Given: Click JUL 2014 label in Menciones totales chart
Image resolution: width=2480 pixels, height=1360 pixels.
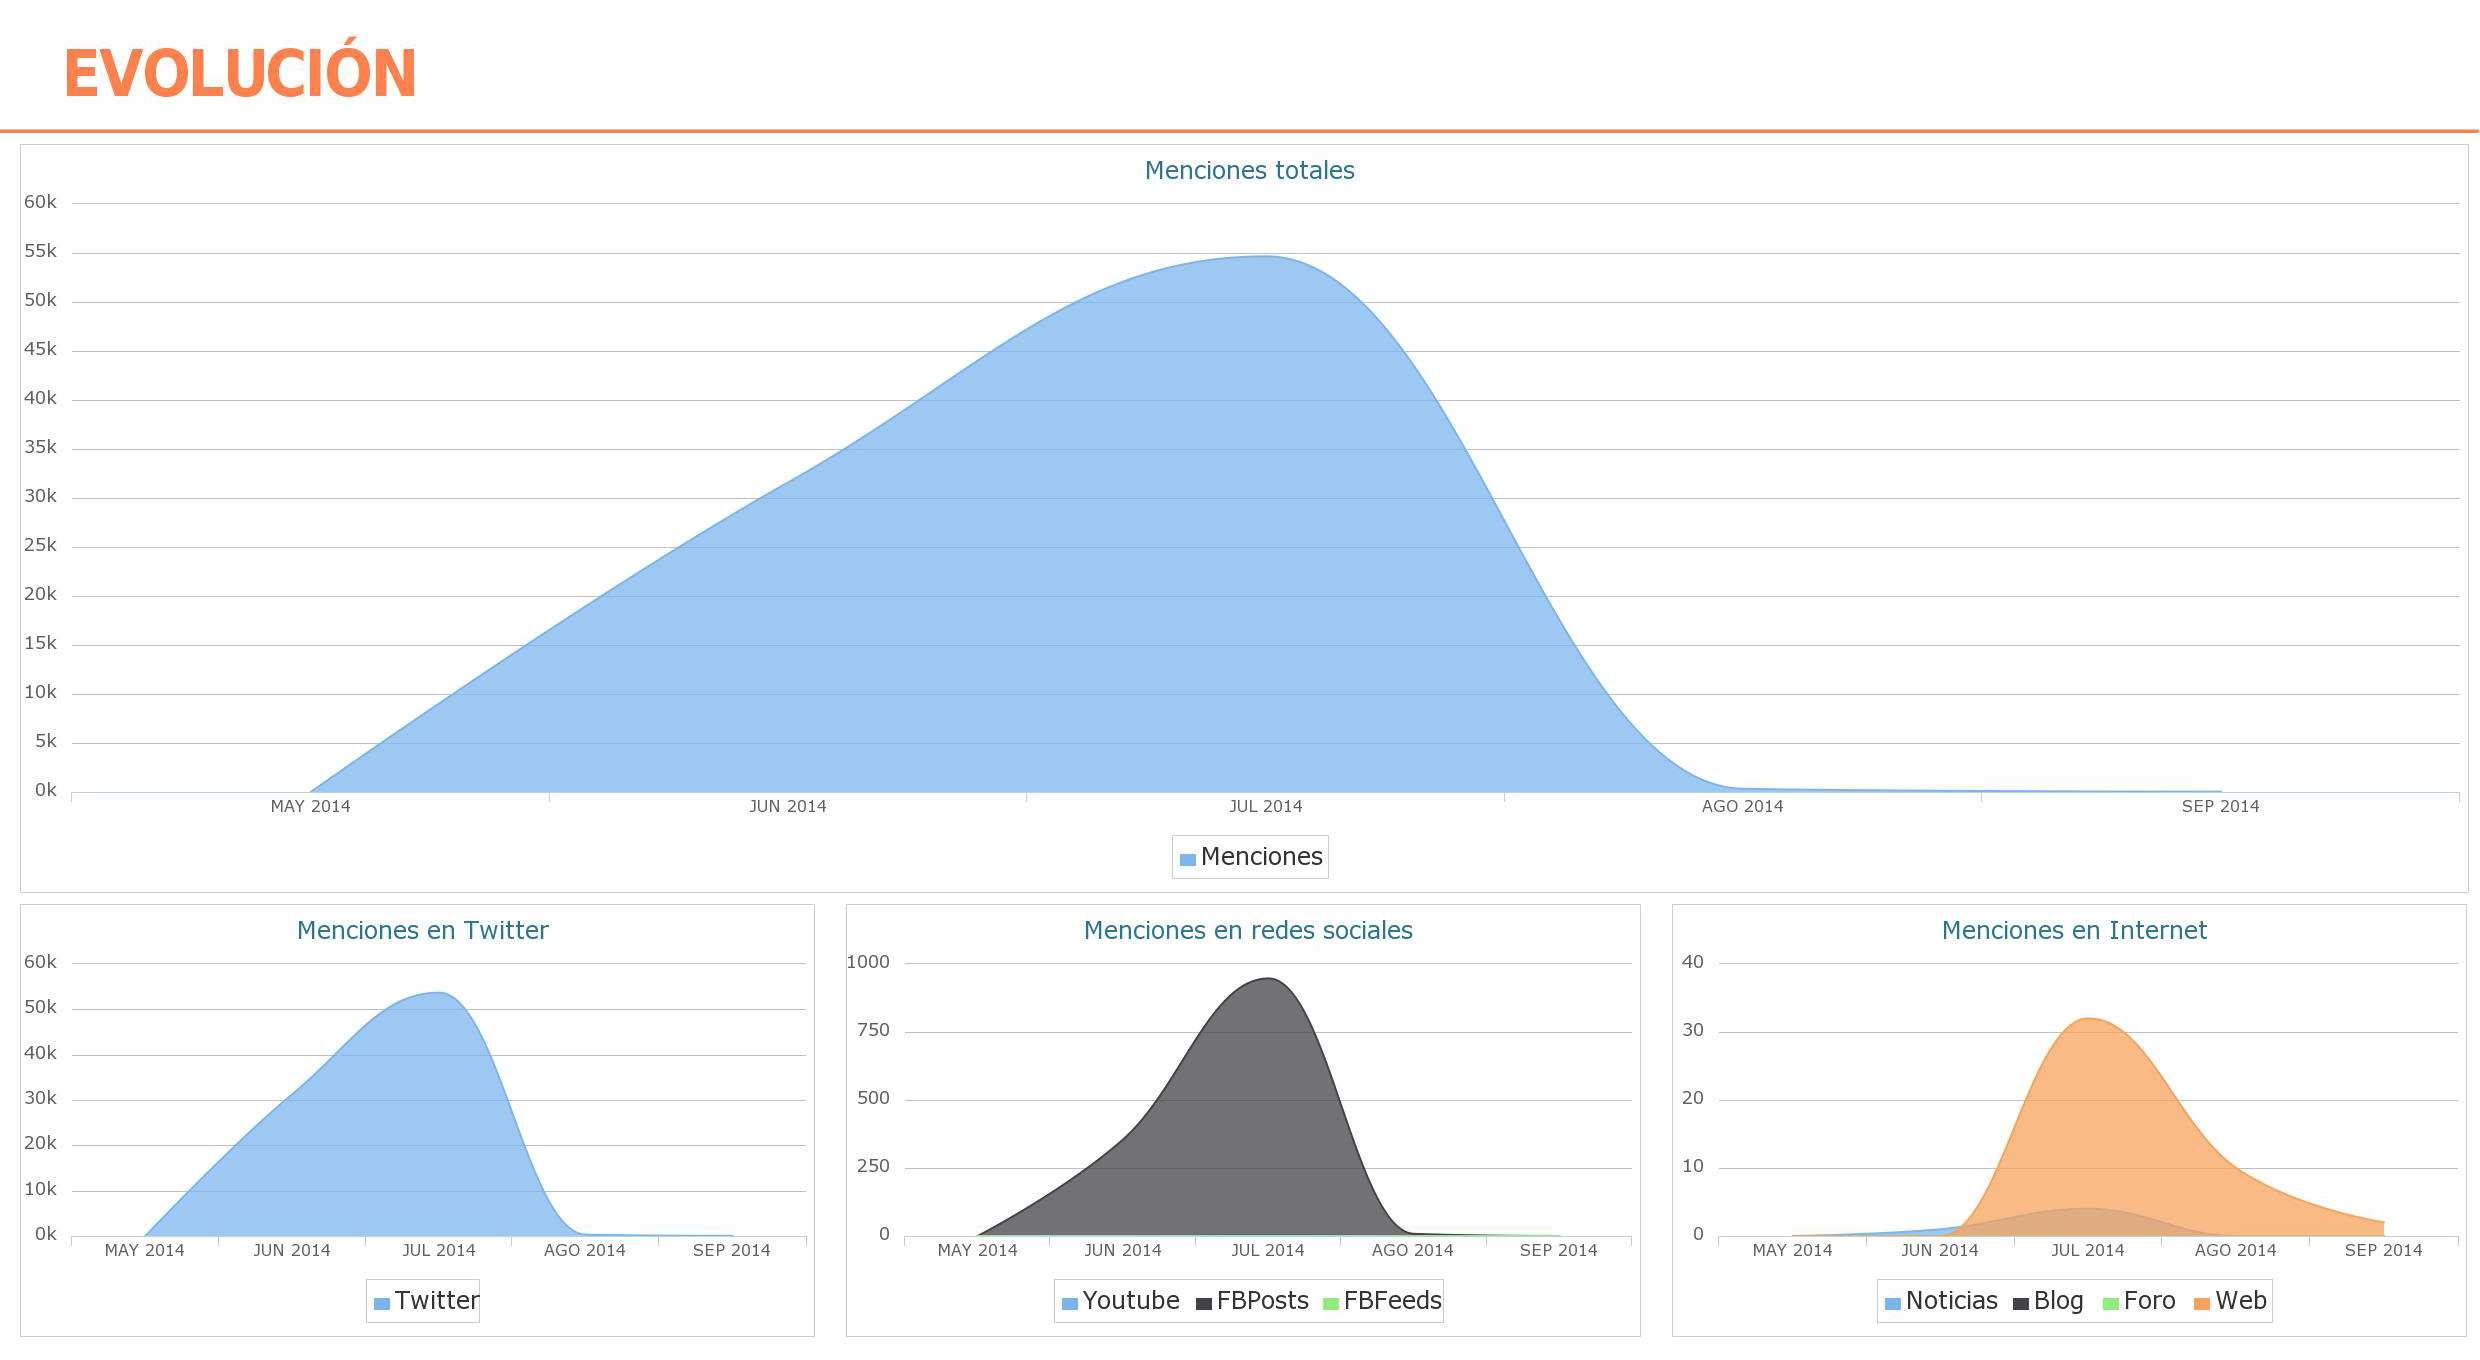Looking at the screenshot, I should coord(1265,807).
